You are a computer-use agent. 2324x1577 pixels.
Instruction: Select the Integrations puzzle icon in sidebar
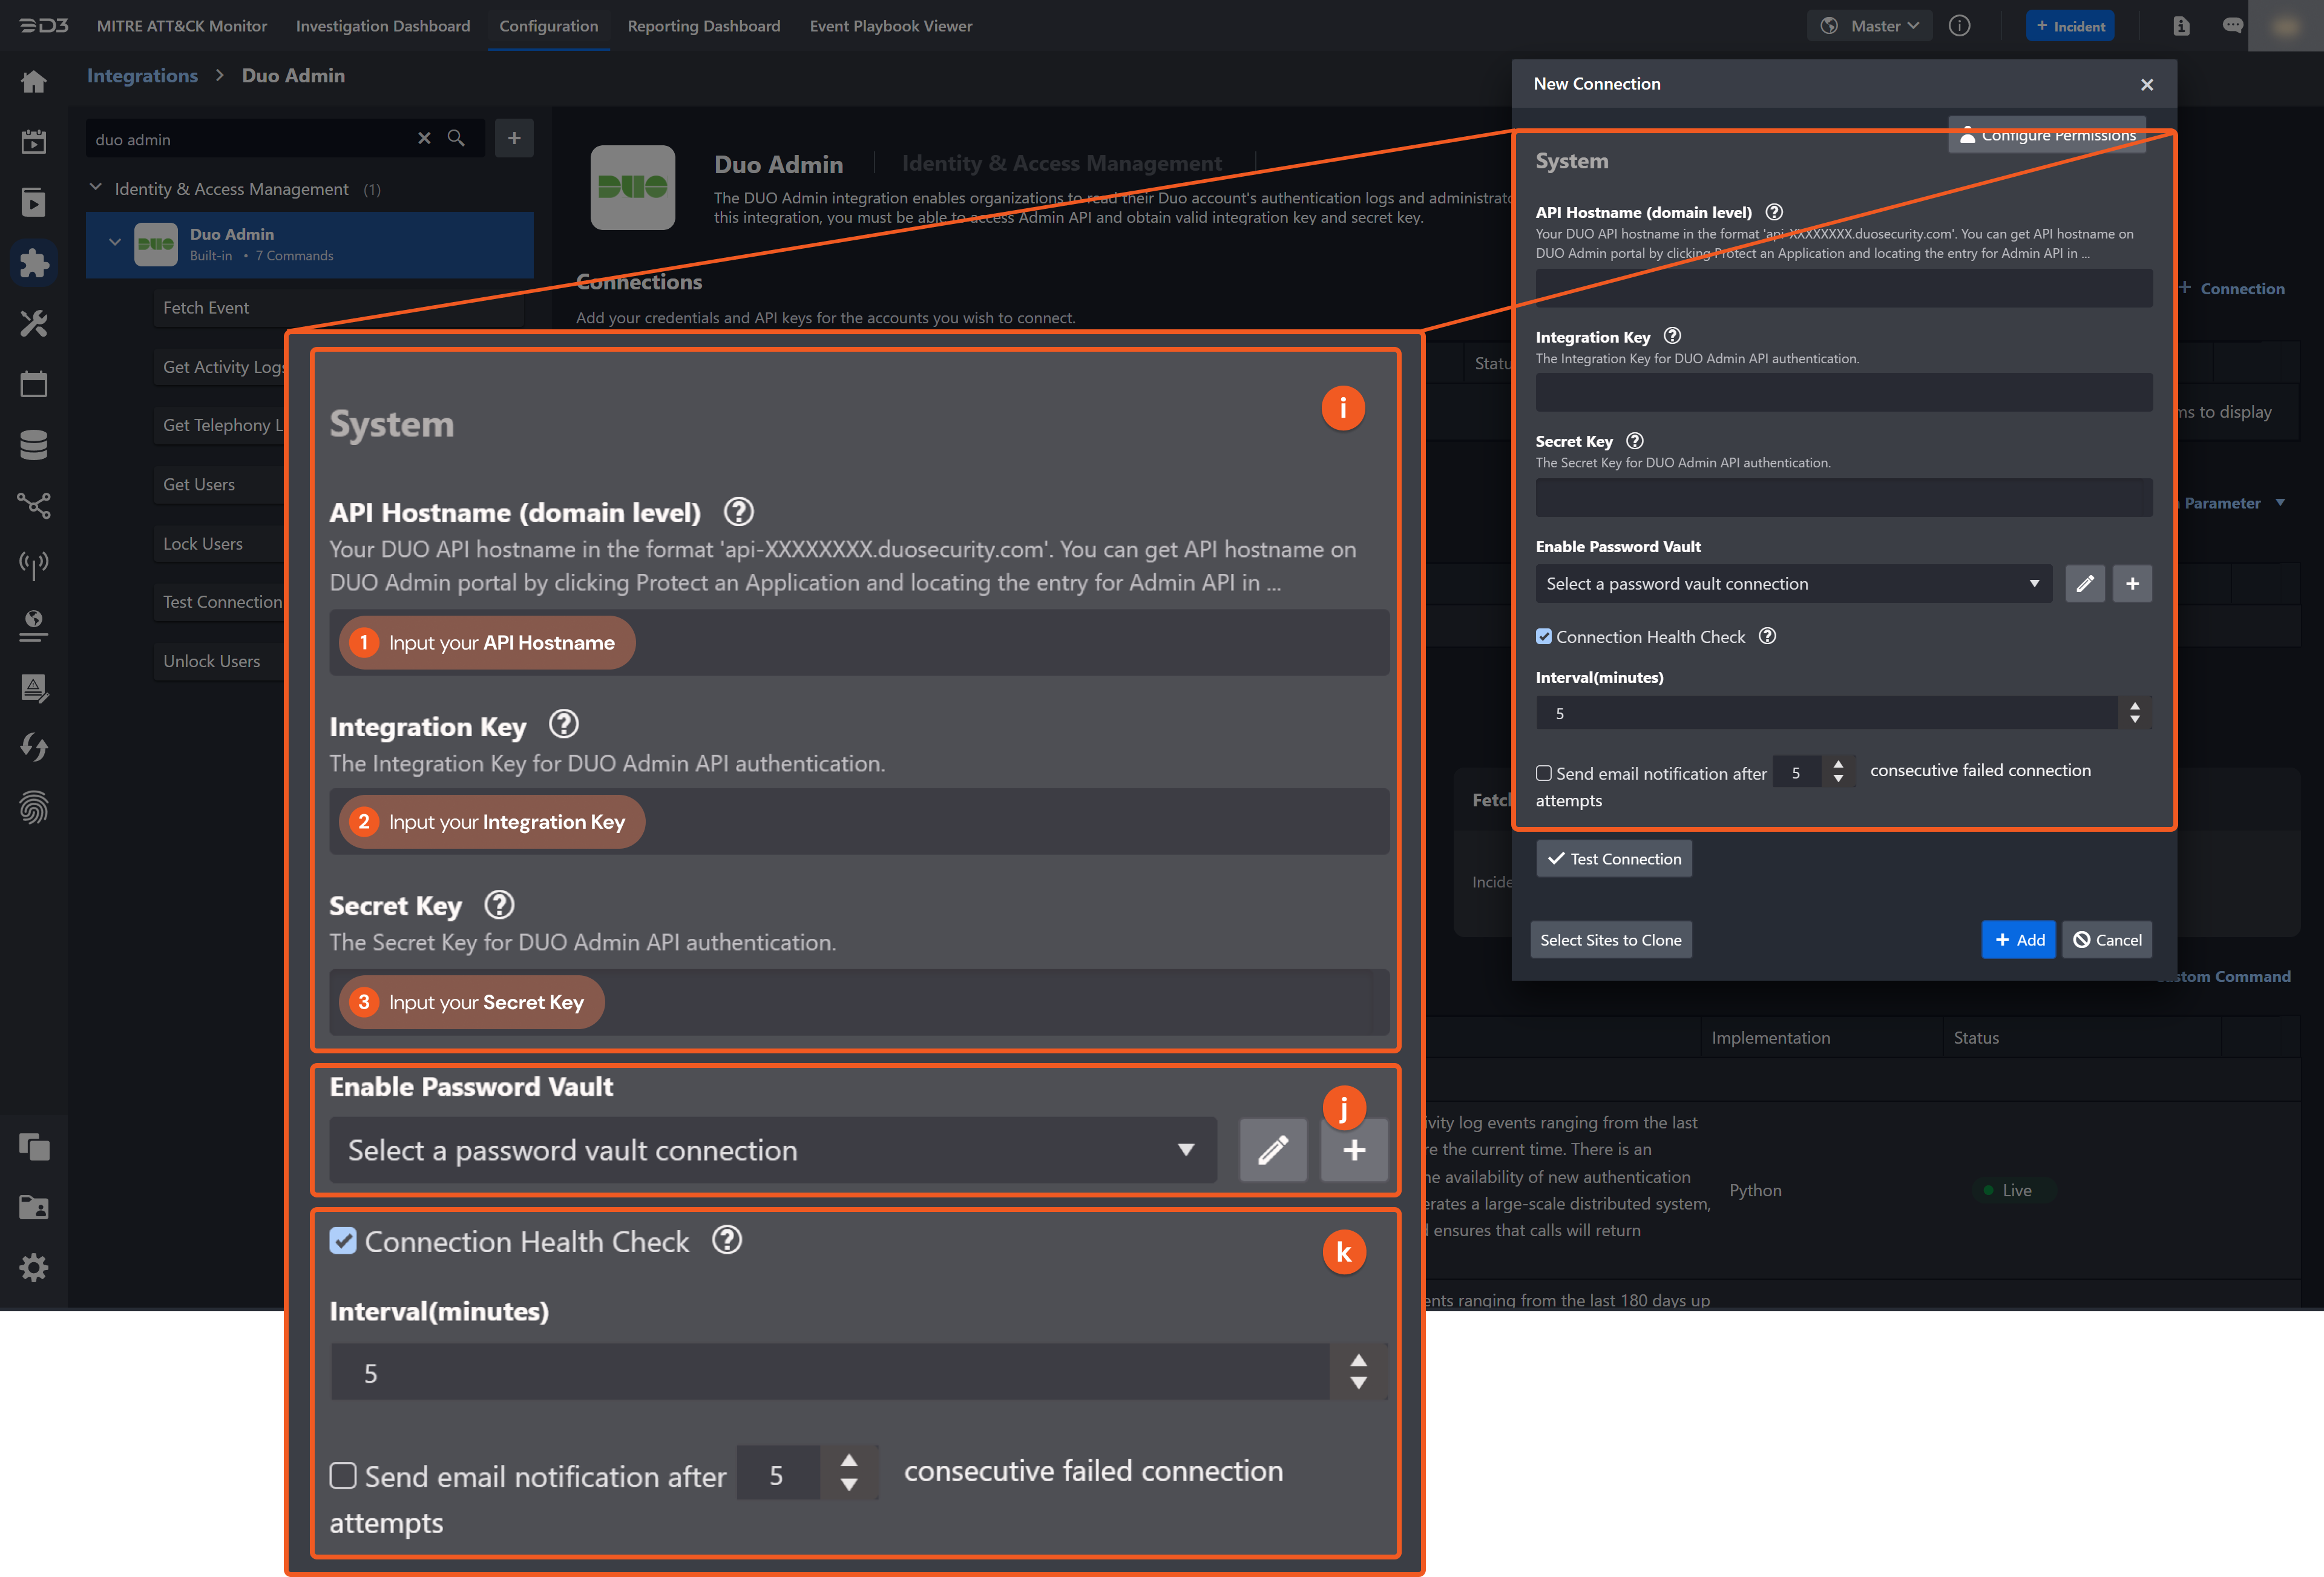[34, 262]
